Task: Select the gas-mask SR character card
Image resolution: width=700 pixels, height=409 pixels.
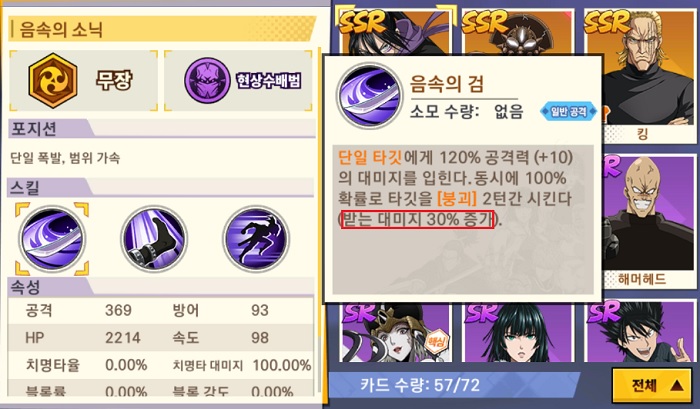Action: (x=395, y=333)
